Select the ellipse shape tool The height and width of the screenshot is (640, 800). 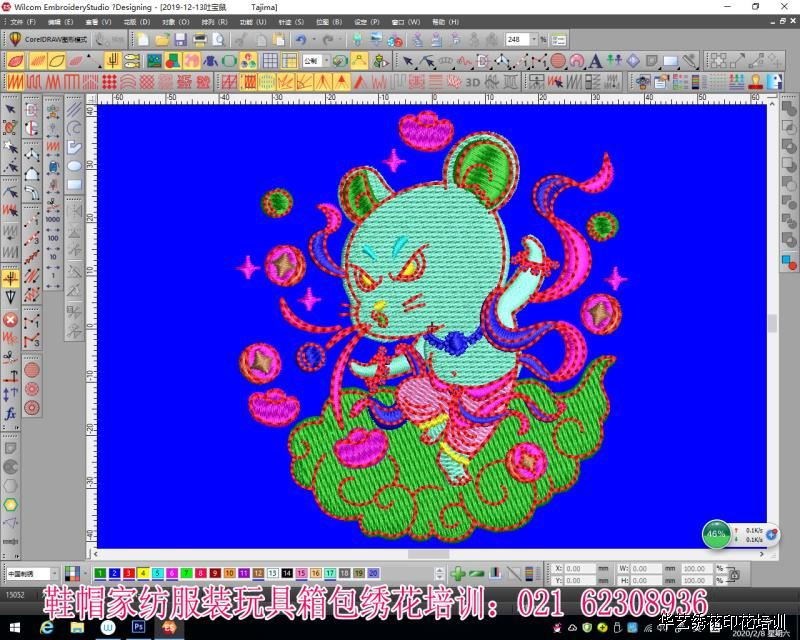pyautogui.click(x=75, y=166)
